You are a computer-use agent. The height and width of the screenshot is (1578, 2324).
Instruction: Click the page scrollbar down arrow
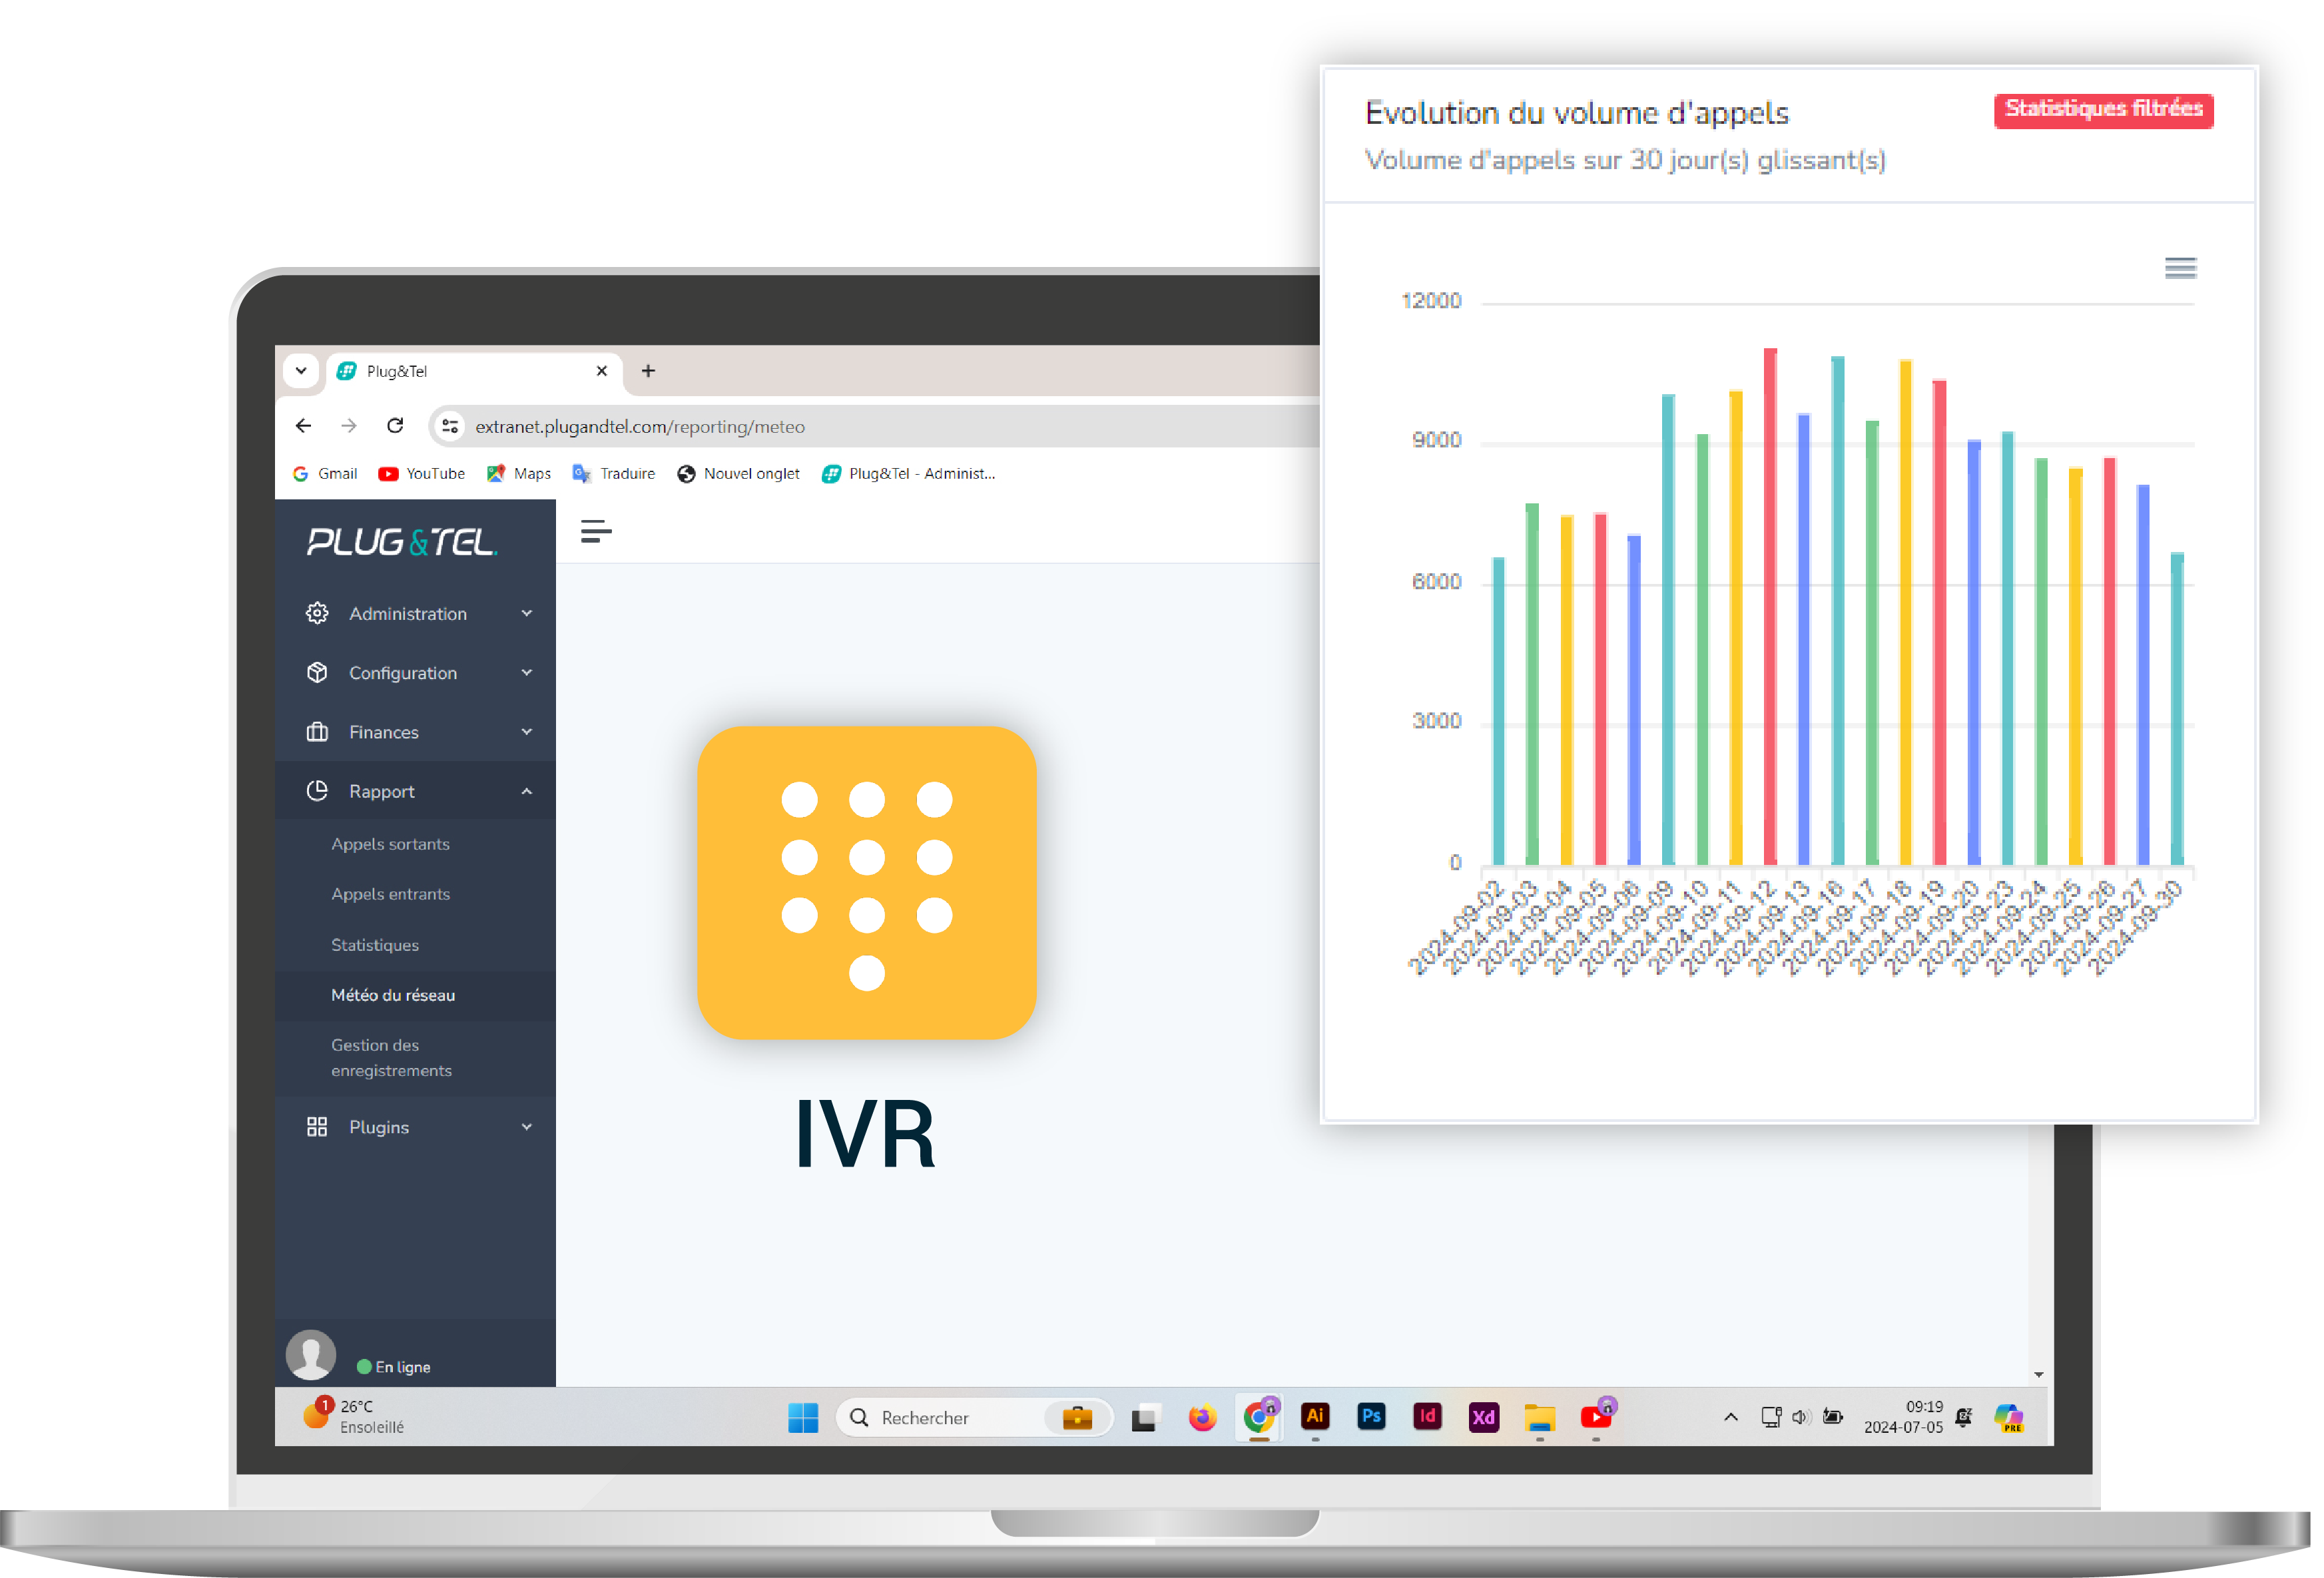coord(2038,1375)
